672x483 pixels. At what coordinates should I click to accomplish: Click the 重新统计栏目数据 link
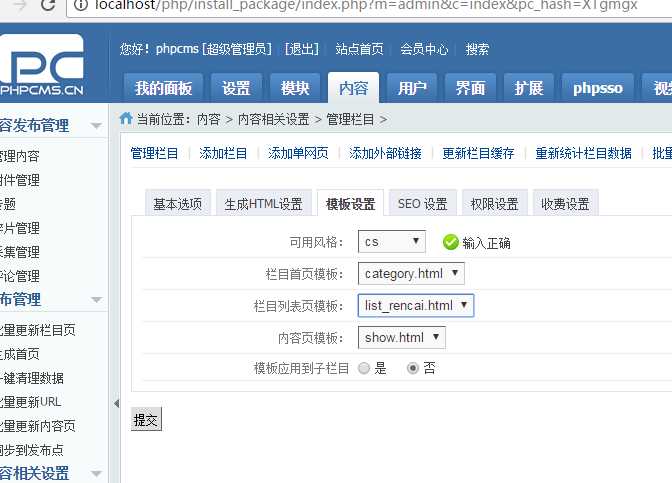583,153
